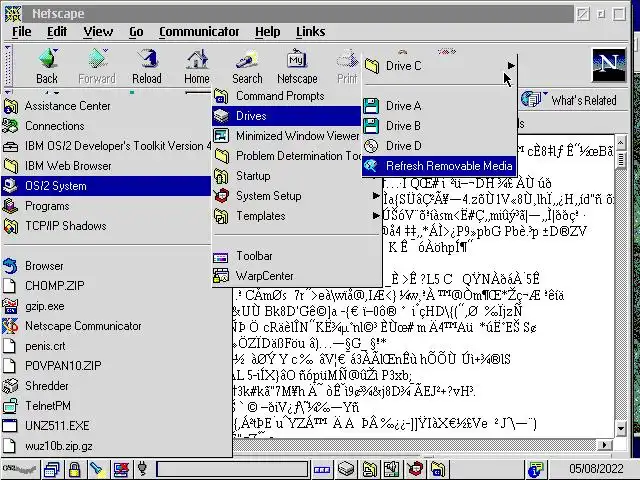Open wuz10b.zip.gz file

pyautogui.click(x=116, y=446)
